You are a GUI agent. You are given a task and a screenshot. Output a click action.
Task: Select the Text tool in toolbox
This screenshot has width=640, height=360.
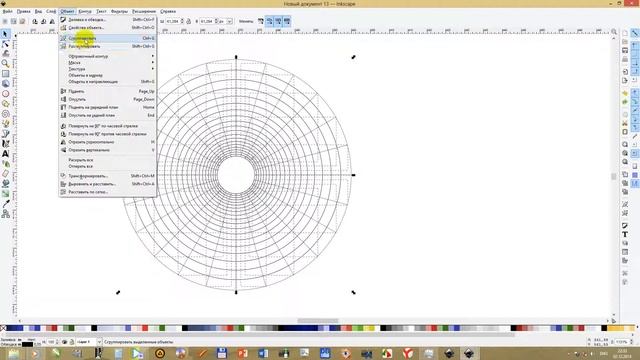tap(5, 154)
